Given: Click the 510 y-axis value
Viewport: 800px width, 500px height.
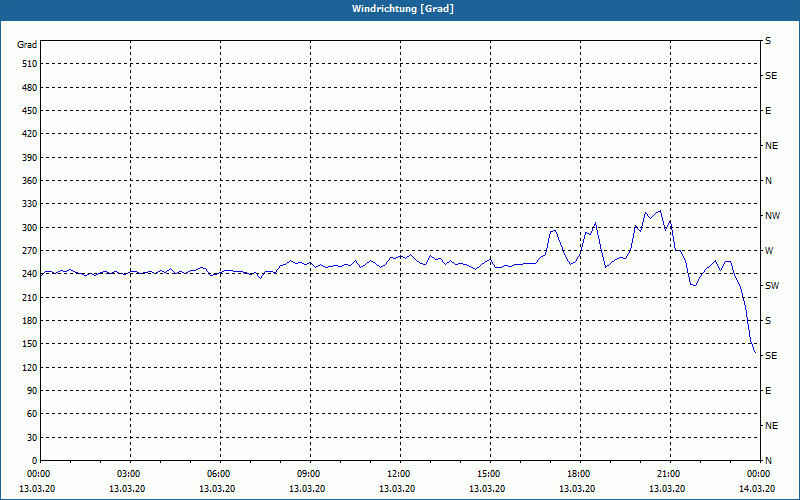Looking at the screenshot, I should (x=30, y=64).
